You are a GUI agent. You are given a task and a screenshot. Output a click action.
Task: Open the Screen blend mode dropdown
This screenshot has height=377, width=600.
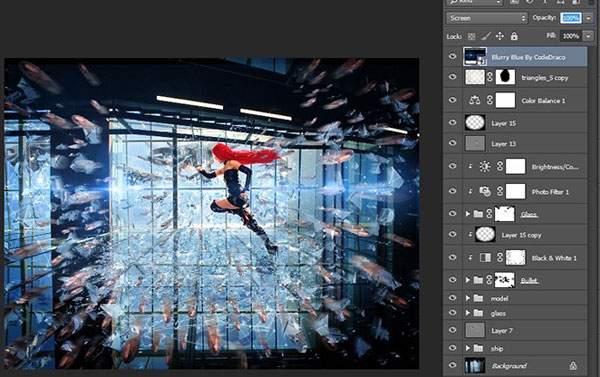(x=487, y=18)
